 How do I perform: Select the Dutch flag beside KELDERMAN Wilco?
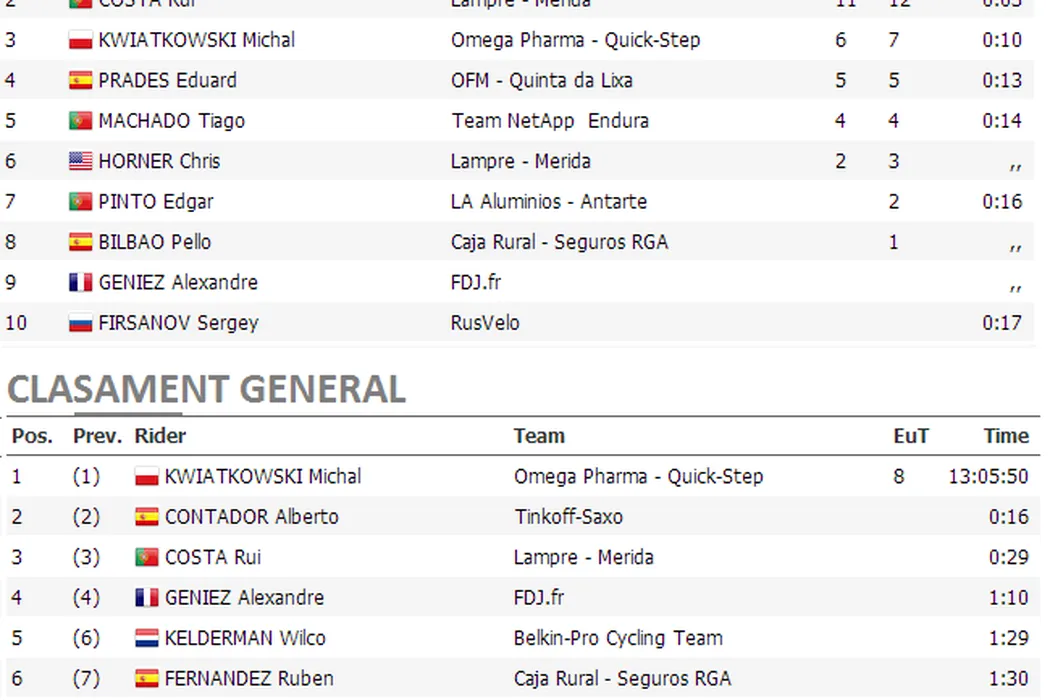(146, 638)
